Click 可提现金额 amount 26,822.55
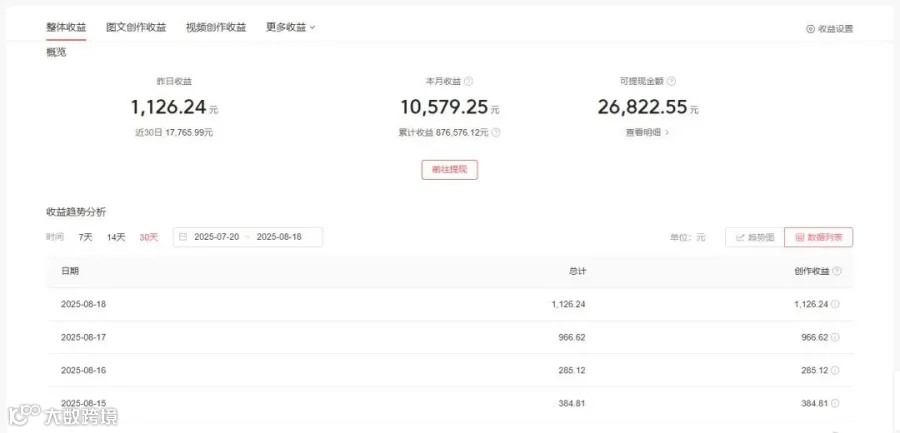Image resolution: width=900 pixels, height=433 pixels. [642, 107]
